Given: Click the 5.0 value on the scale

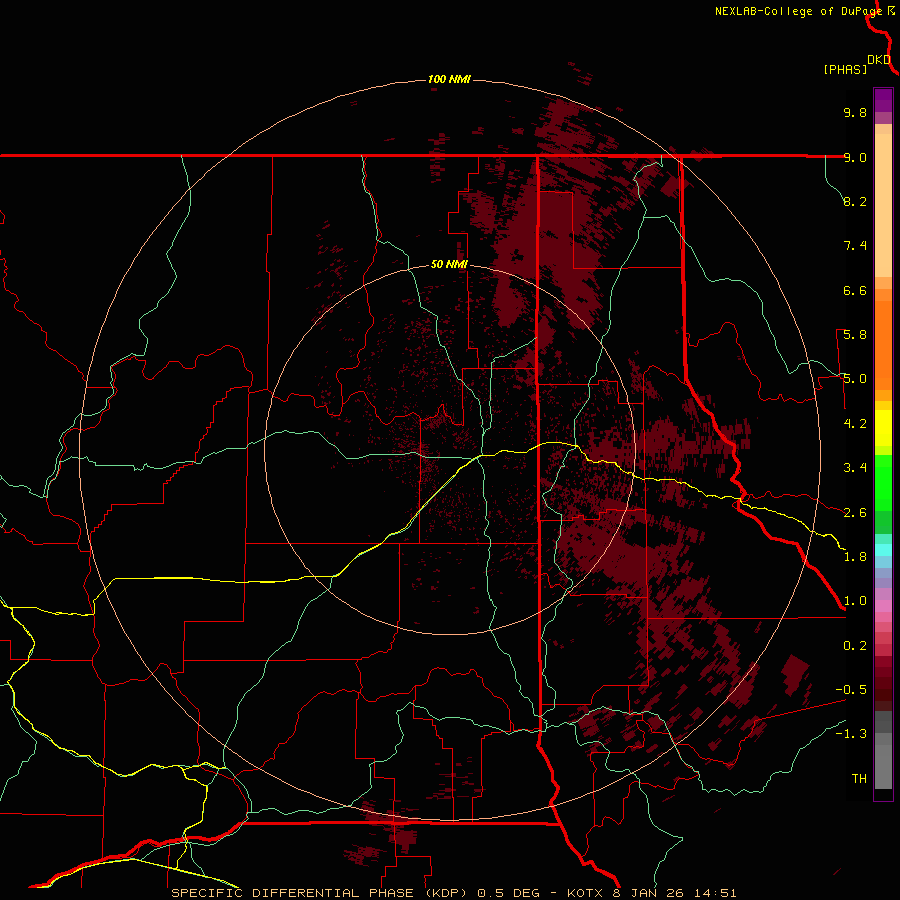Looking at the screenshot, I should pos(855,379).
